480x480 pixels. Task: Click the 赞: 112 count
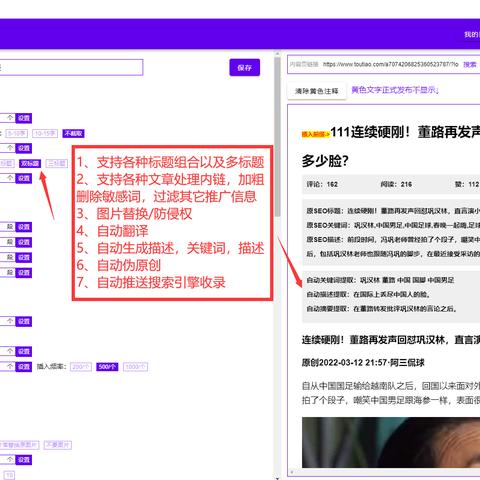(467, 184)
